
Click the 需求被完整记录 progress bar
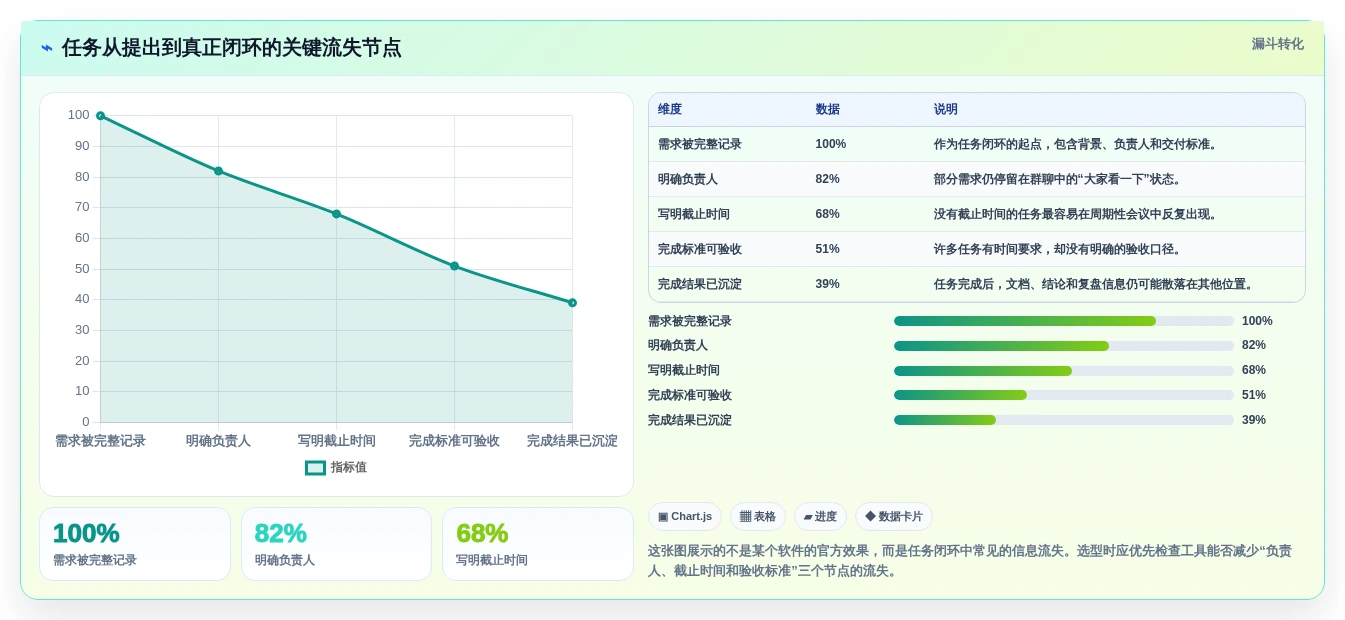click(x=1064, y=321)
